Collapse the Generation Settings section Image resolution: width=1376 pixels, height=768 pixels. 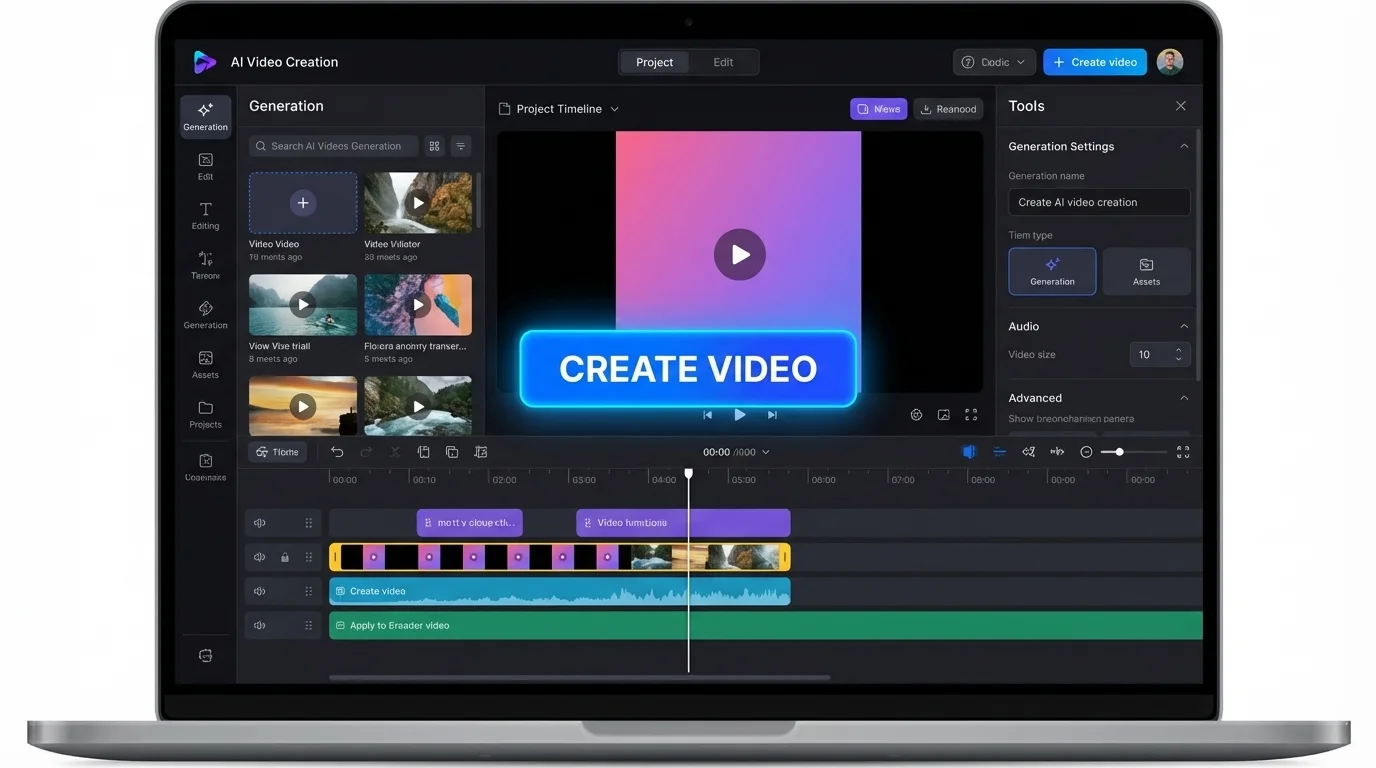click(1183, 145)
